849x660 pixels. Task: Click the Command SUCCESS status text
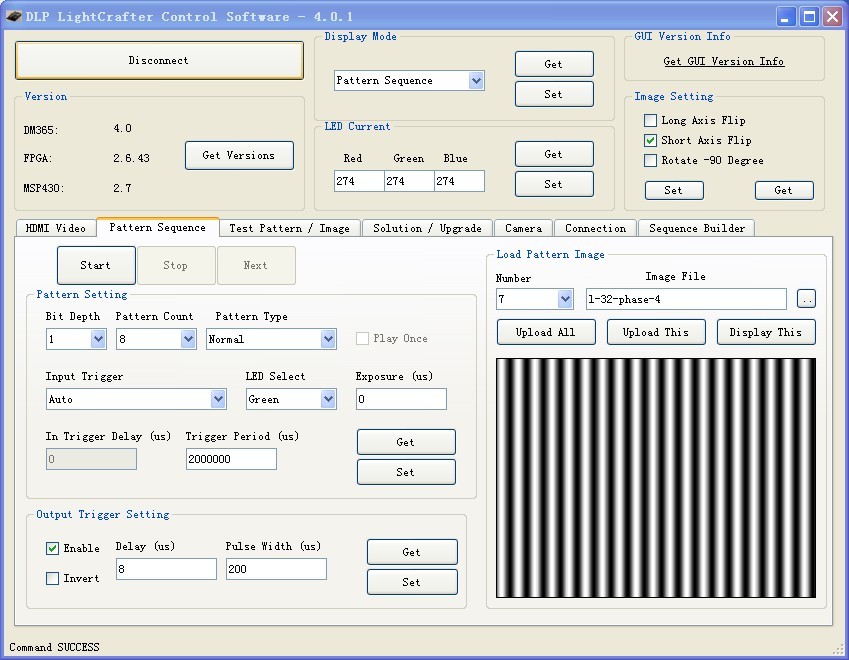click(55, 647)
